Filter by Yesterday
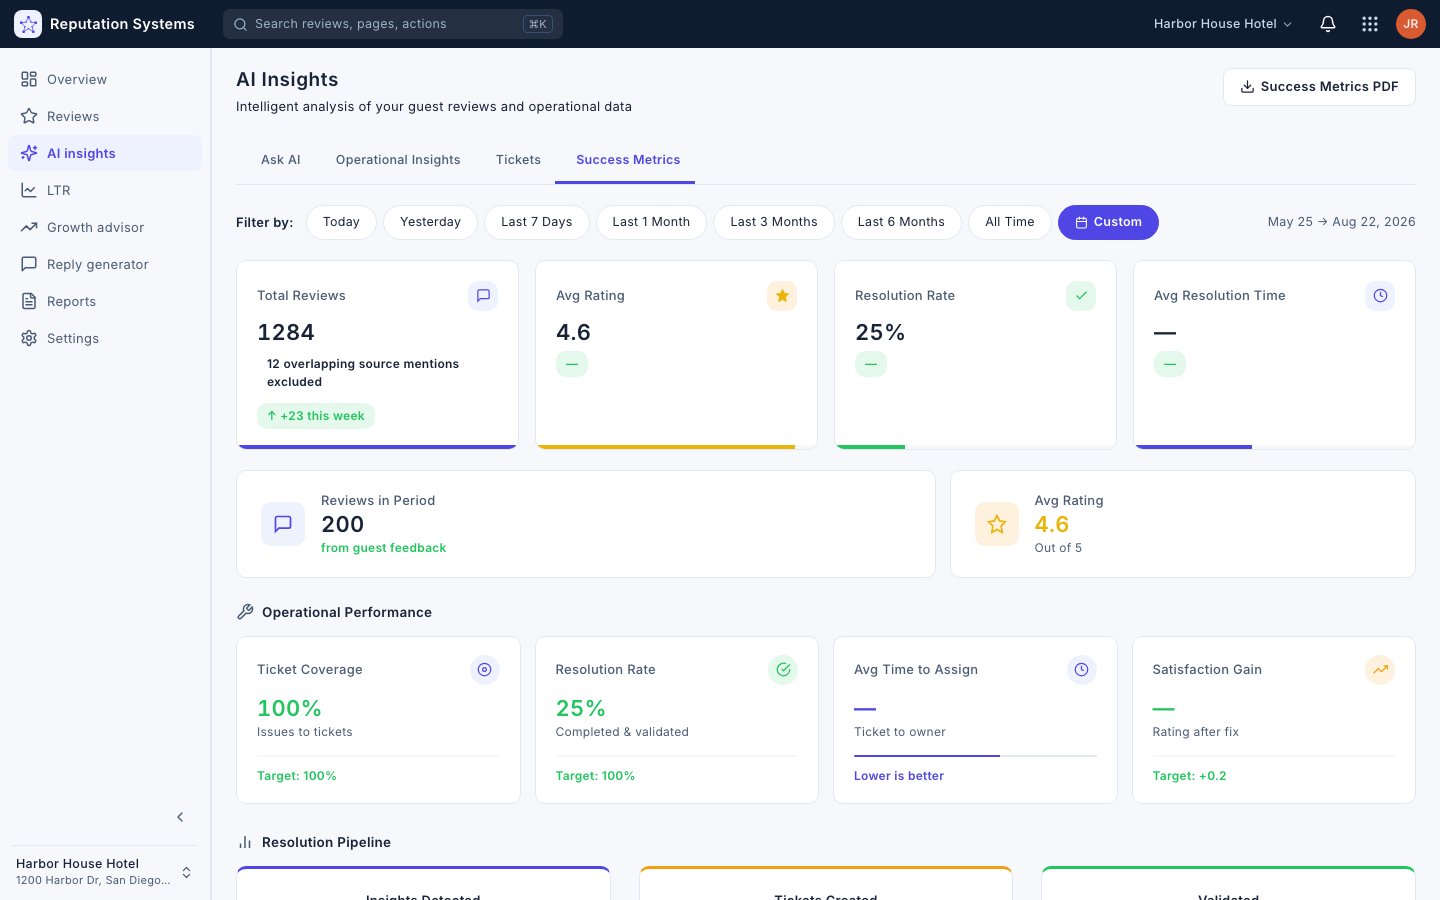This screenshot has height=900, width=1440. click(431, 222)
